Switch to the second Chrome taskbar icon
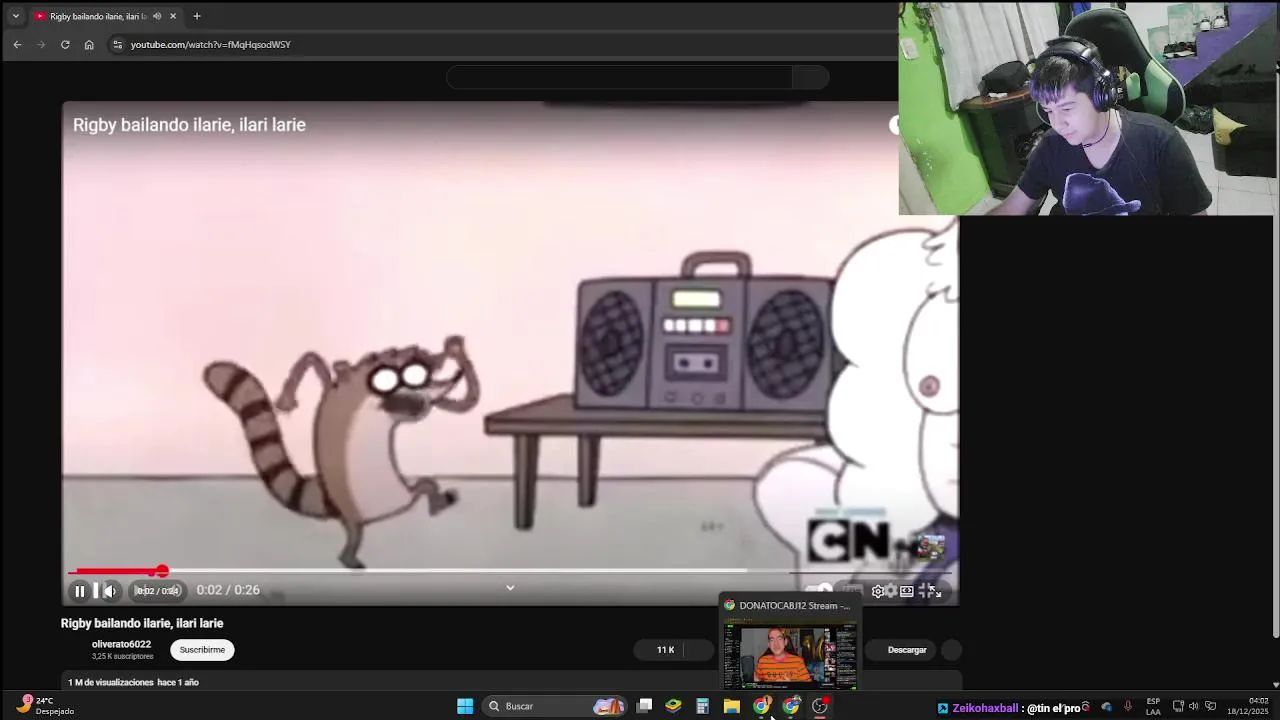 [791, 706]
